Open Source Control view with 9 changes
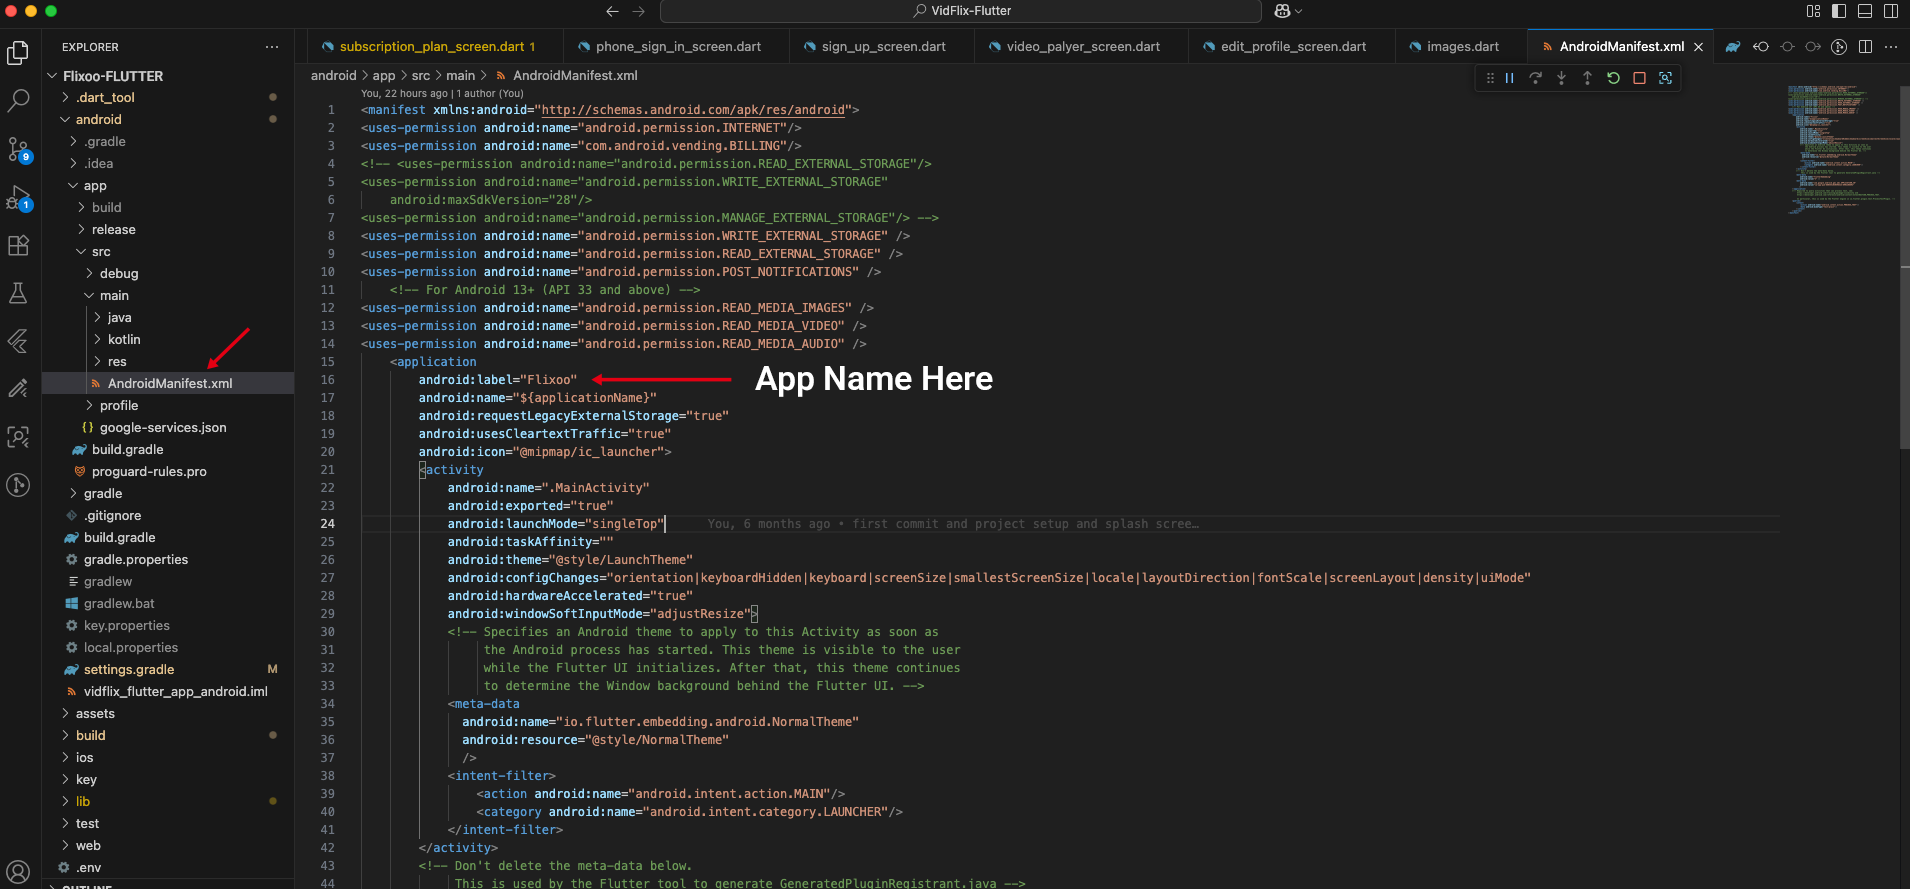The width and height of the screenshot is (1910, 889). click(x=18, y=149)
